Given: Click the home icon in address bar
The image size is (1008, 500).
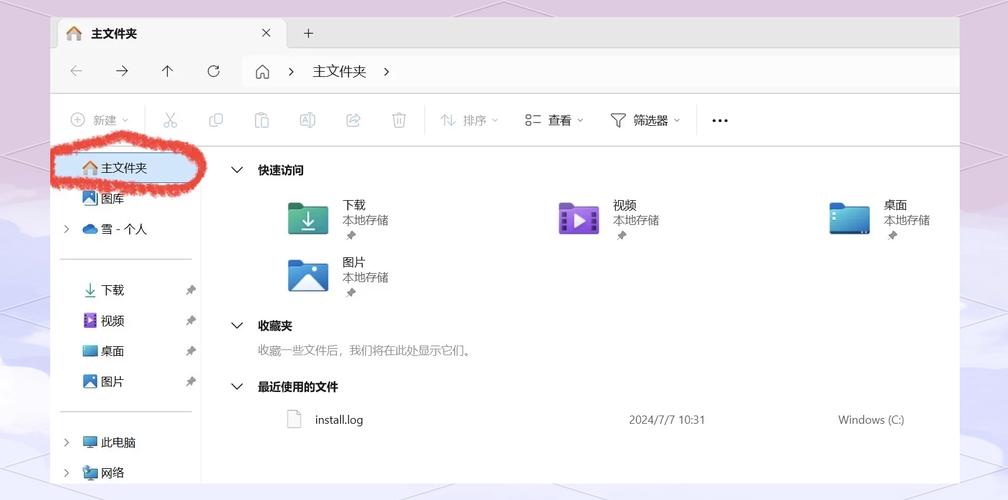Looking at the screenshot, I should tap(262, 72).
